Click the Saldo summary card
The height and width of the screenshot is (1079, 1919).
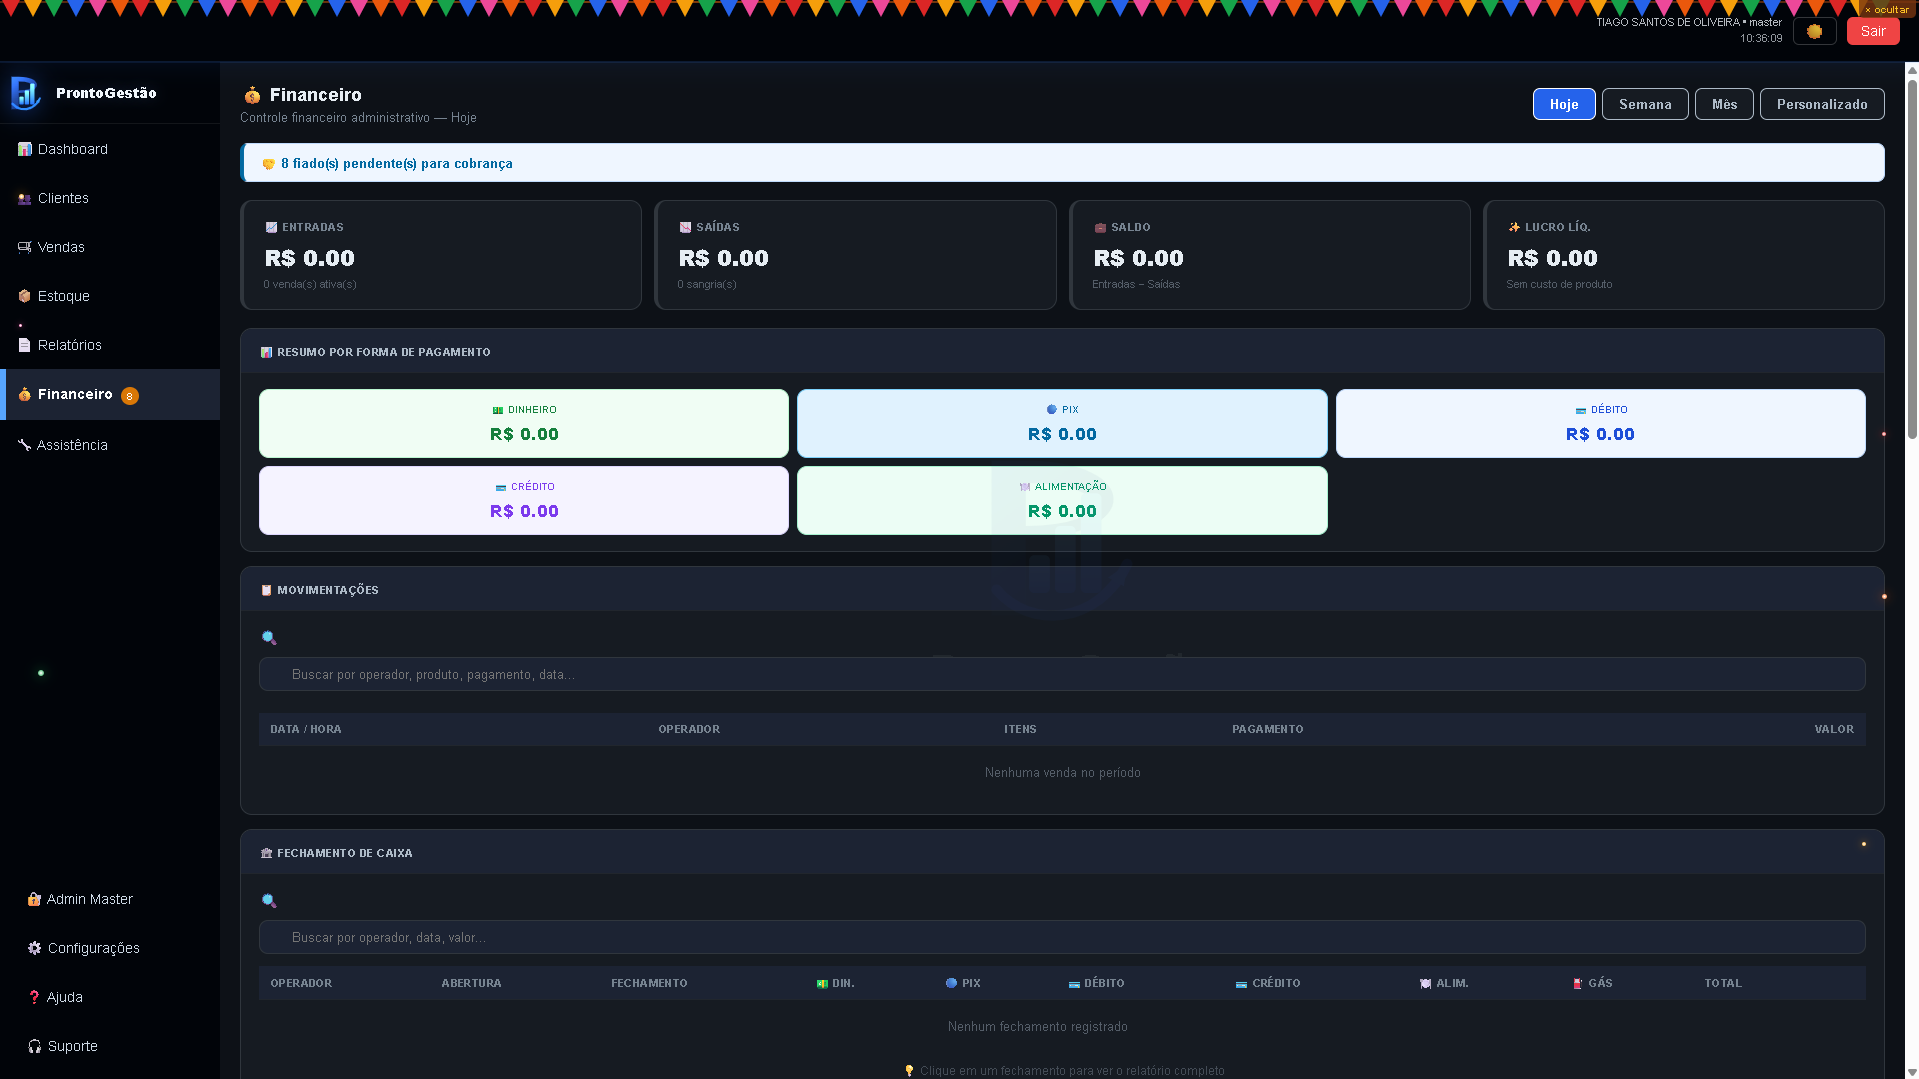pos(1270,255)
